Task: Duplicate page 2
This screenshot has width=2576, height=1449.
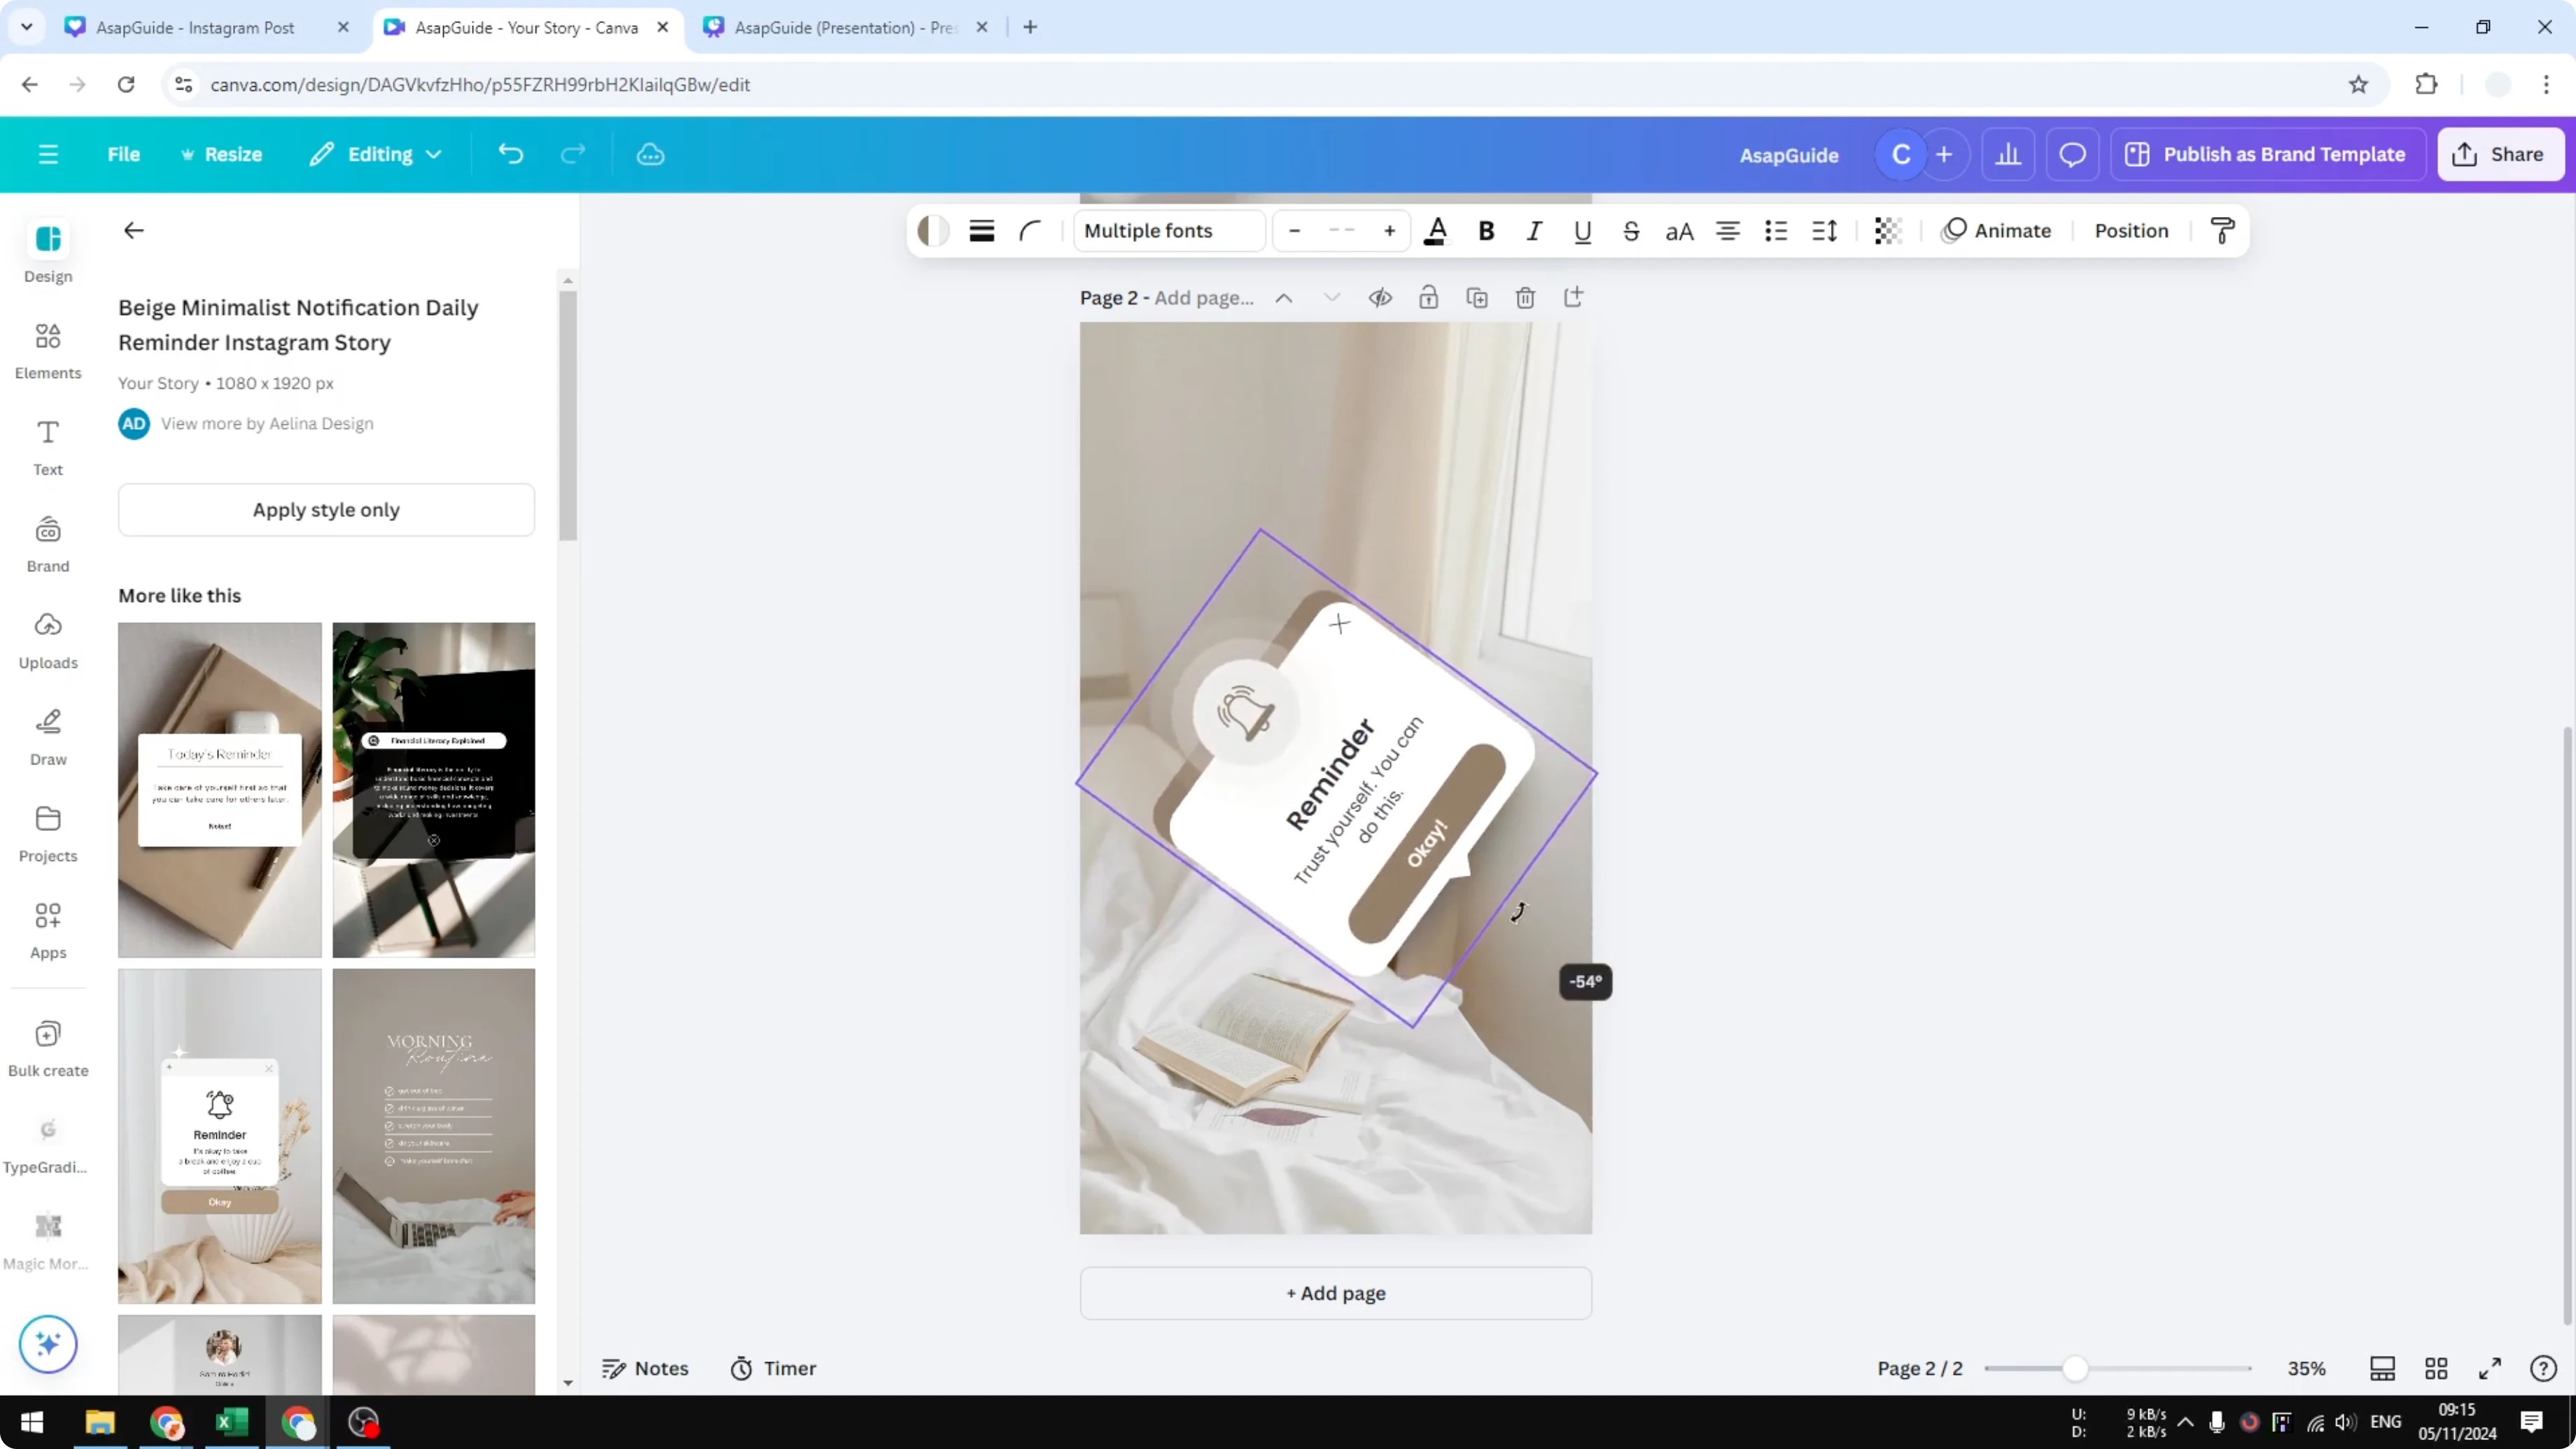Action: 1477,298
